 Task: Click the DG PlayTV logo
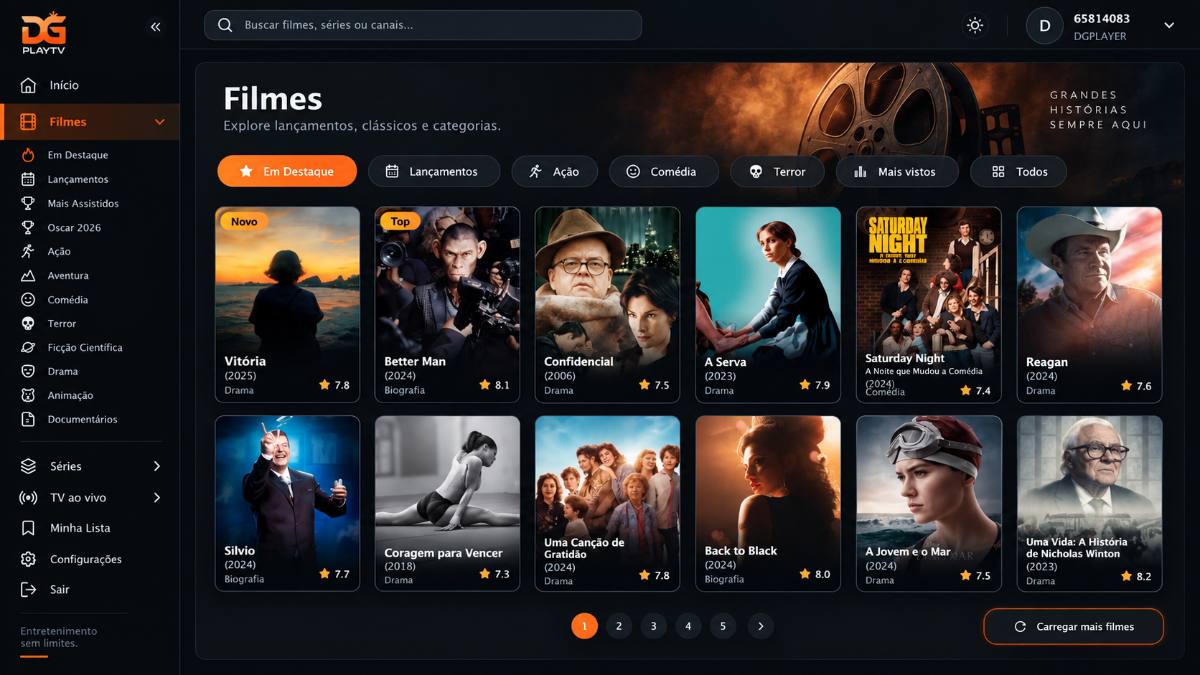pos(43,33)
